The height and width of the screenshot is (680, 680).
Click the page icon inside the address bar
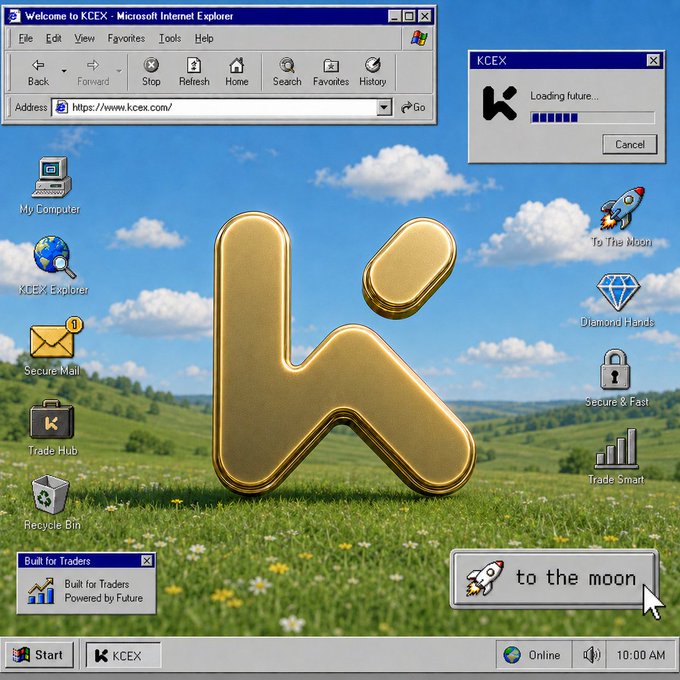pos(62,107)
